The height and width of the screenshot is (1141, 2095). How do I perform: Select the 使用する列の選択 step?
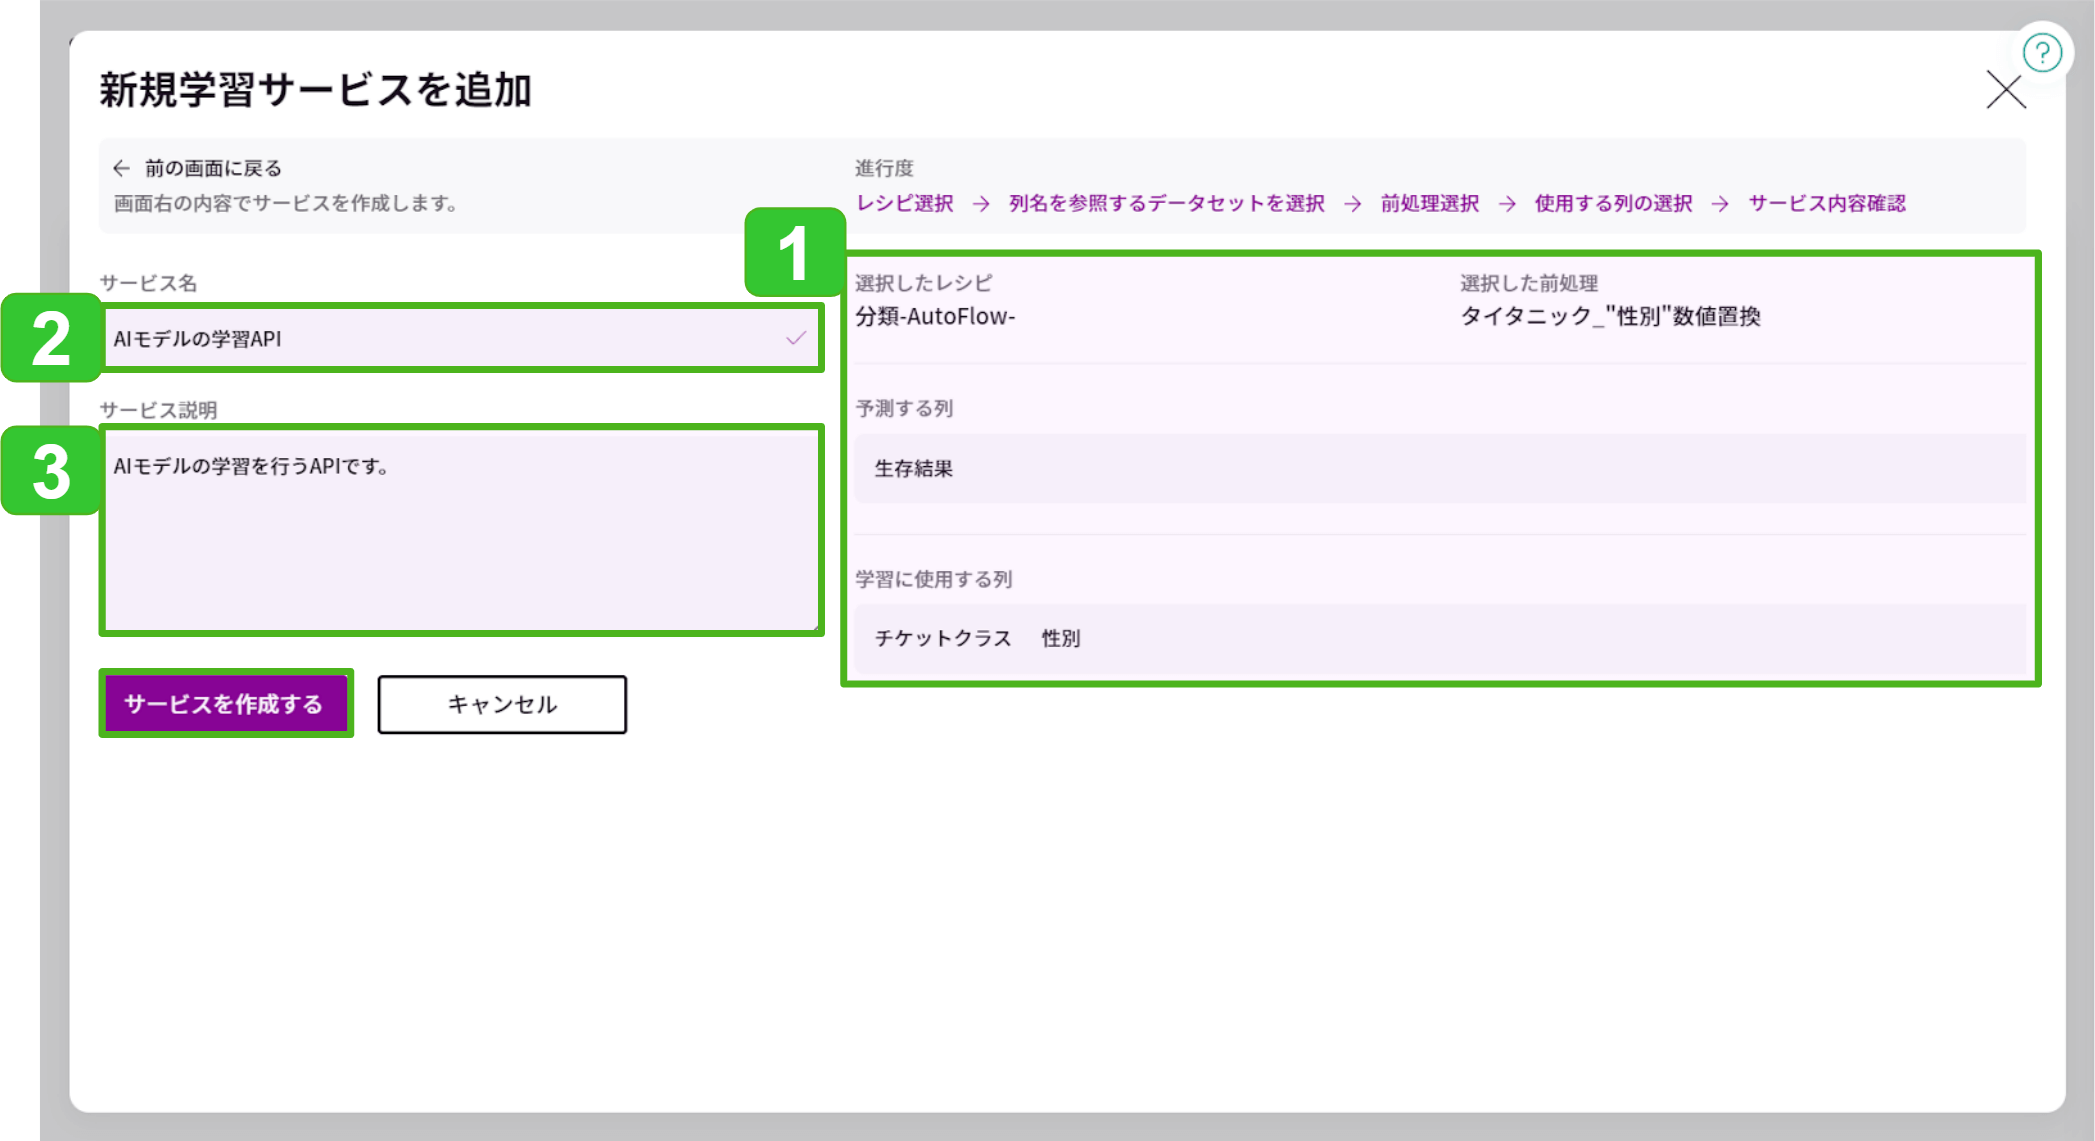(1612, 202)
